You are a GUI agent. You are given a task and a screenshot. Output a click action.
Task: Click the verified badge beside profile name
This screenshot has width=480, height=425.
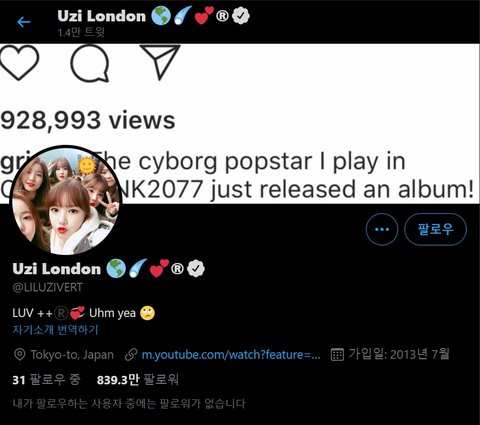click(x=196, y=269)
